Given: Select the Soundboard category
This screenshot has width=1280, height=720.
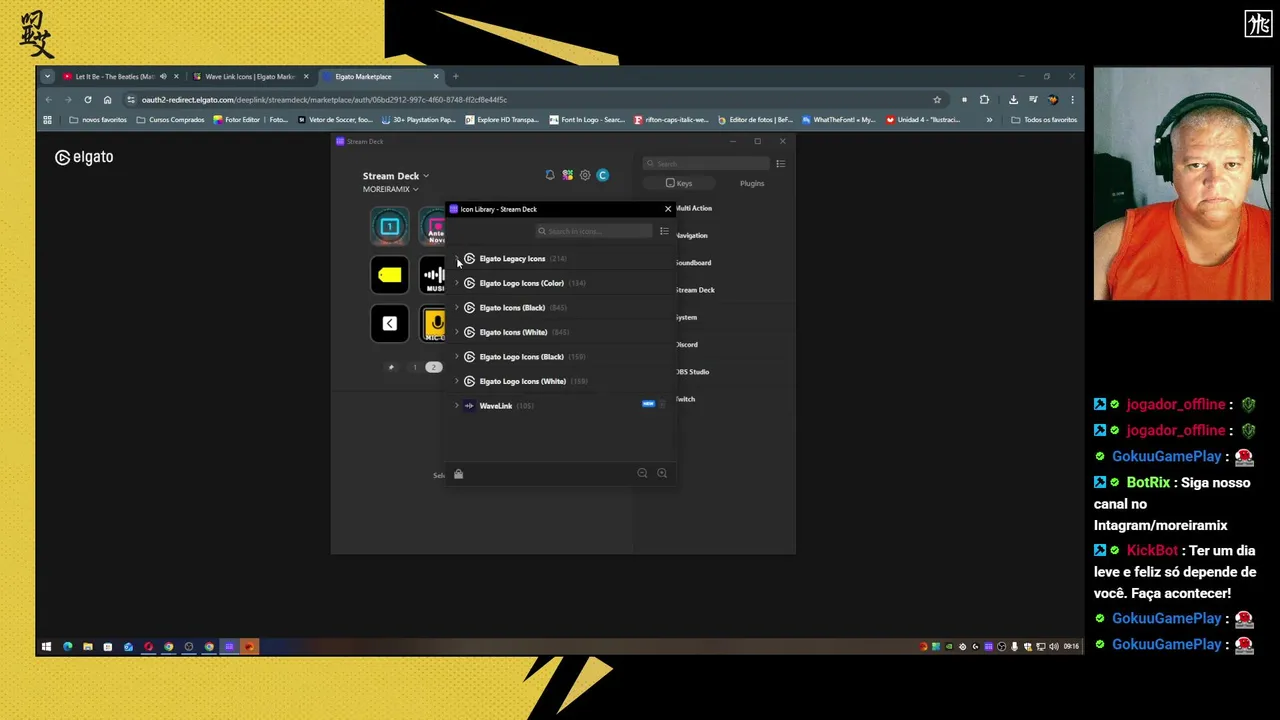Looking at the screenshot, I should click(694, 263).
